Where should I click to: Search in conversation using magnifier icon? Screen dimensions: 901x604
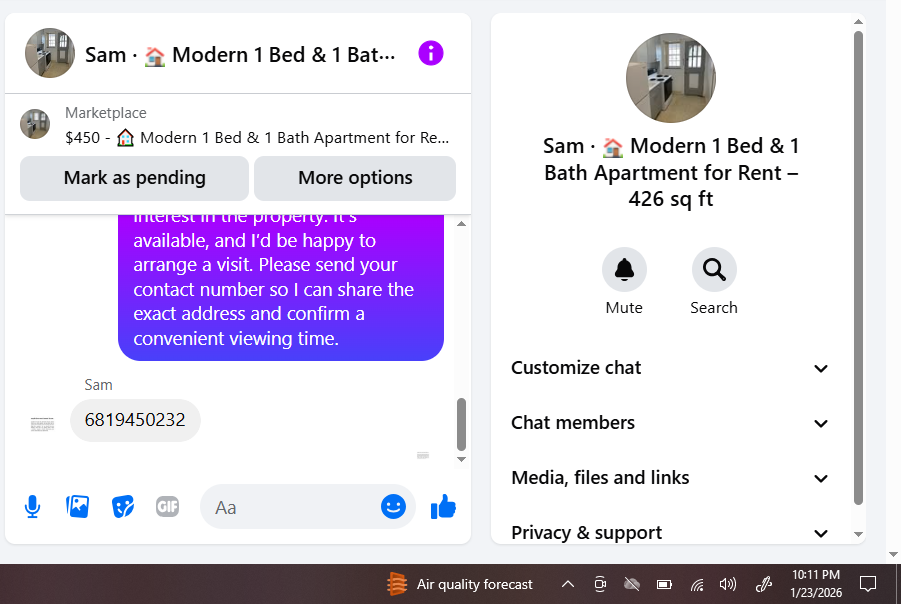coord(714,270)
